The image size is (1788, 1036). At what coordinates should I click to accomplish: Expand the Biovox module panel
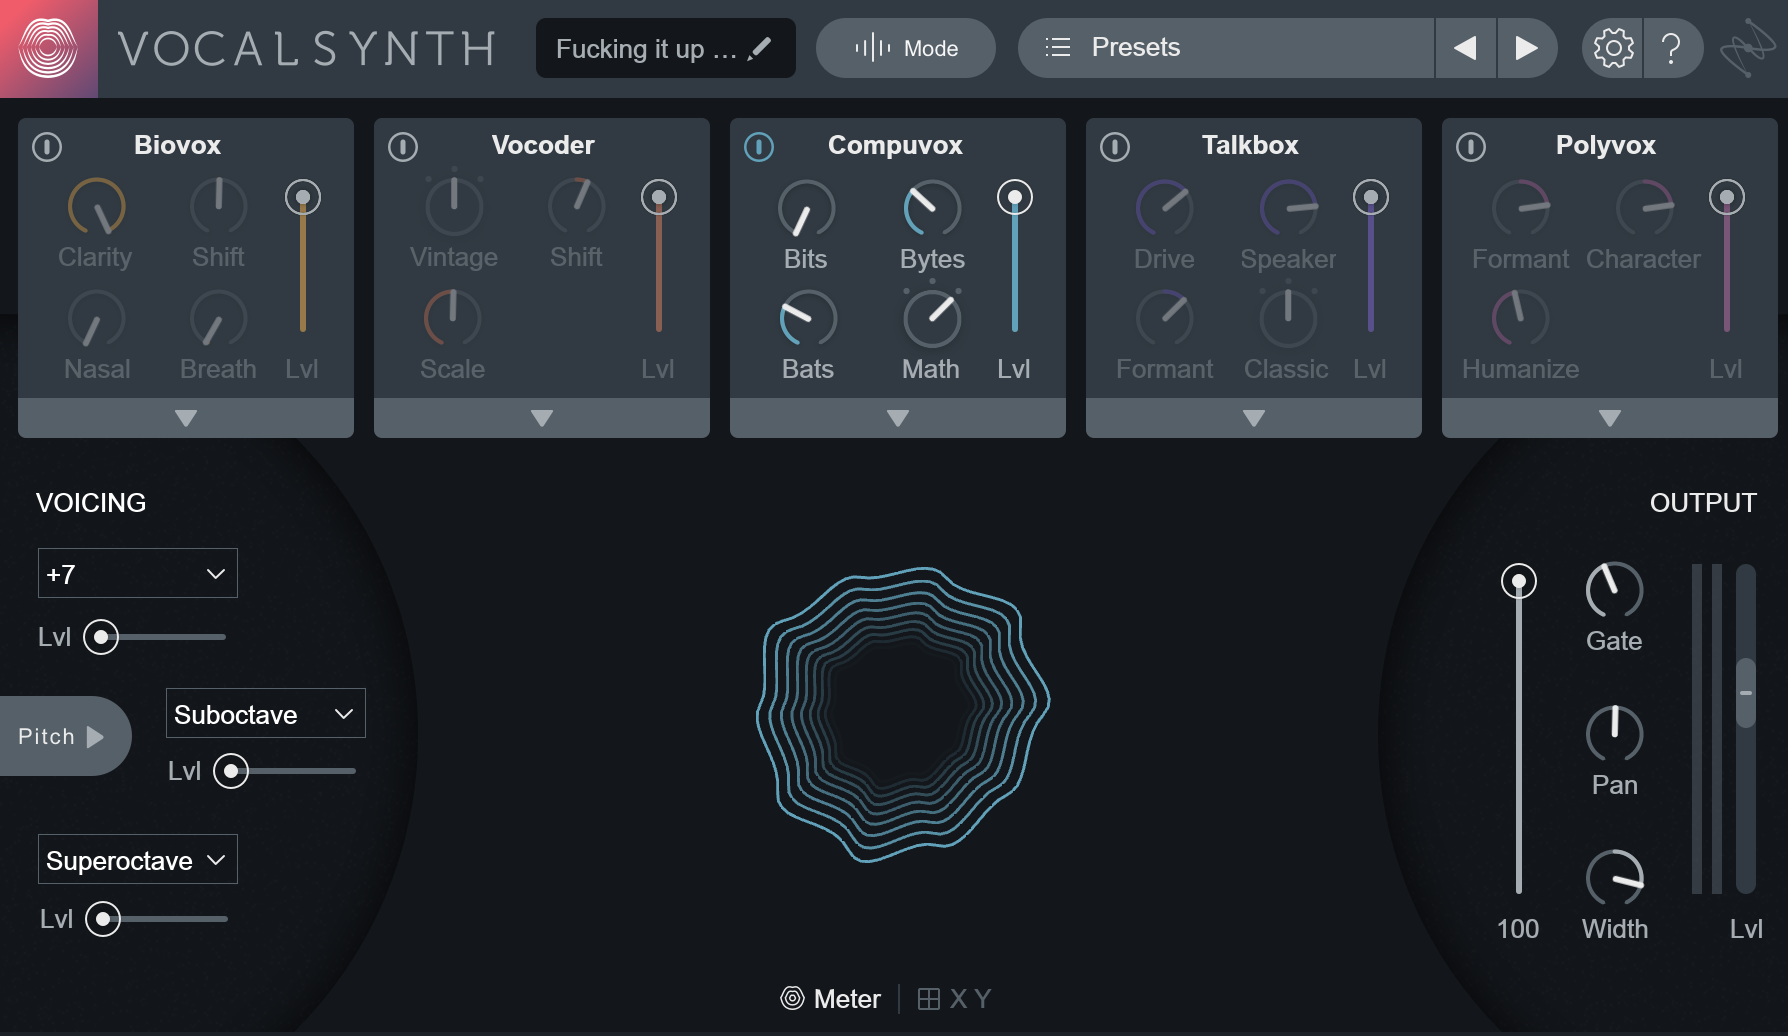pos(186,418)
